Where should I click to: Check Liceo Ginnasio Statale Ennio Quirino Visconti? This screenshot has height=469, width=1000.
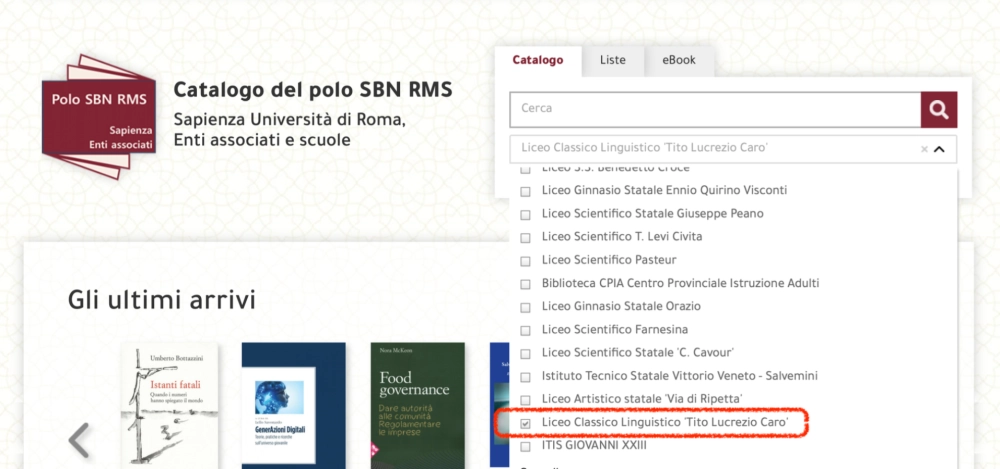(x=526, y=191)
